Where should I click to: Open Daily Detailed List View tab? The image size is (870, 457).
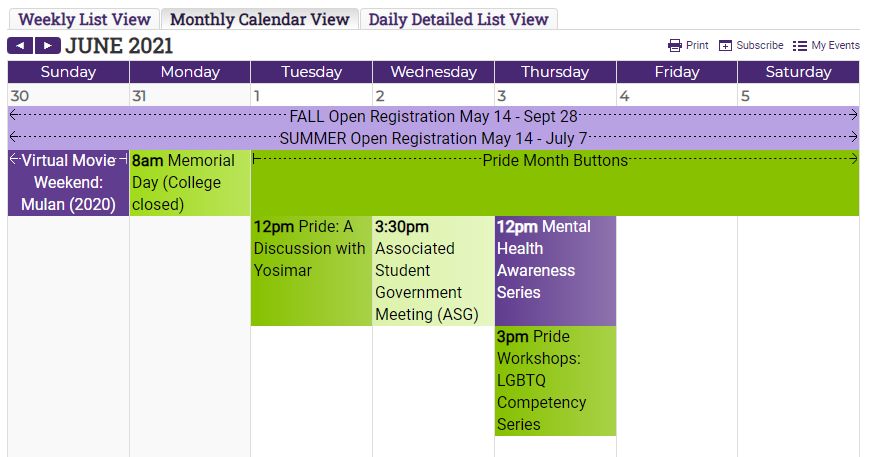tap(458, 19)
